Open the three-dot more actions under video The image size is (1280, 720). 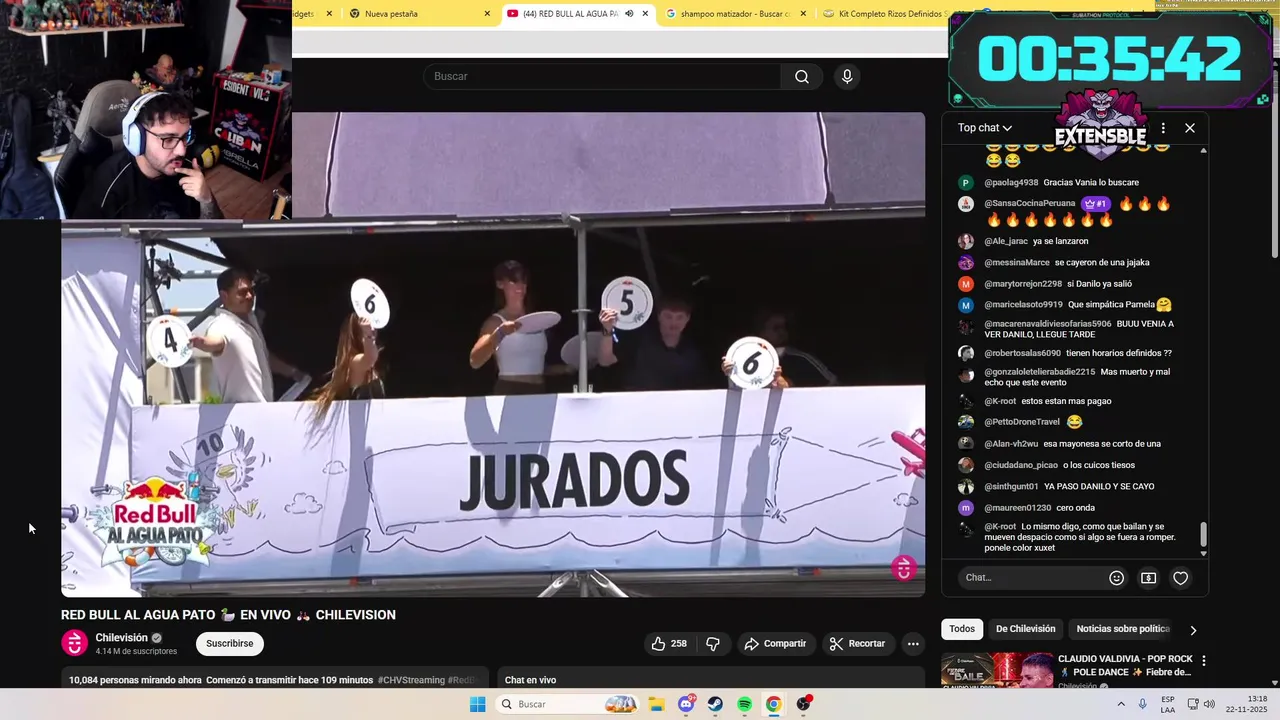pos(913,644)
